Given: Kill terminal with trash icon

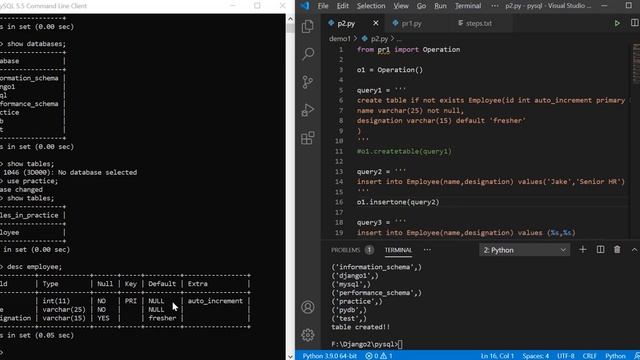Looking at the screenshot, I should pos(617,249).
